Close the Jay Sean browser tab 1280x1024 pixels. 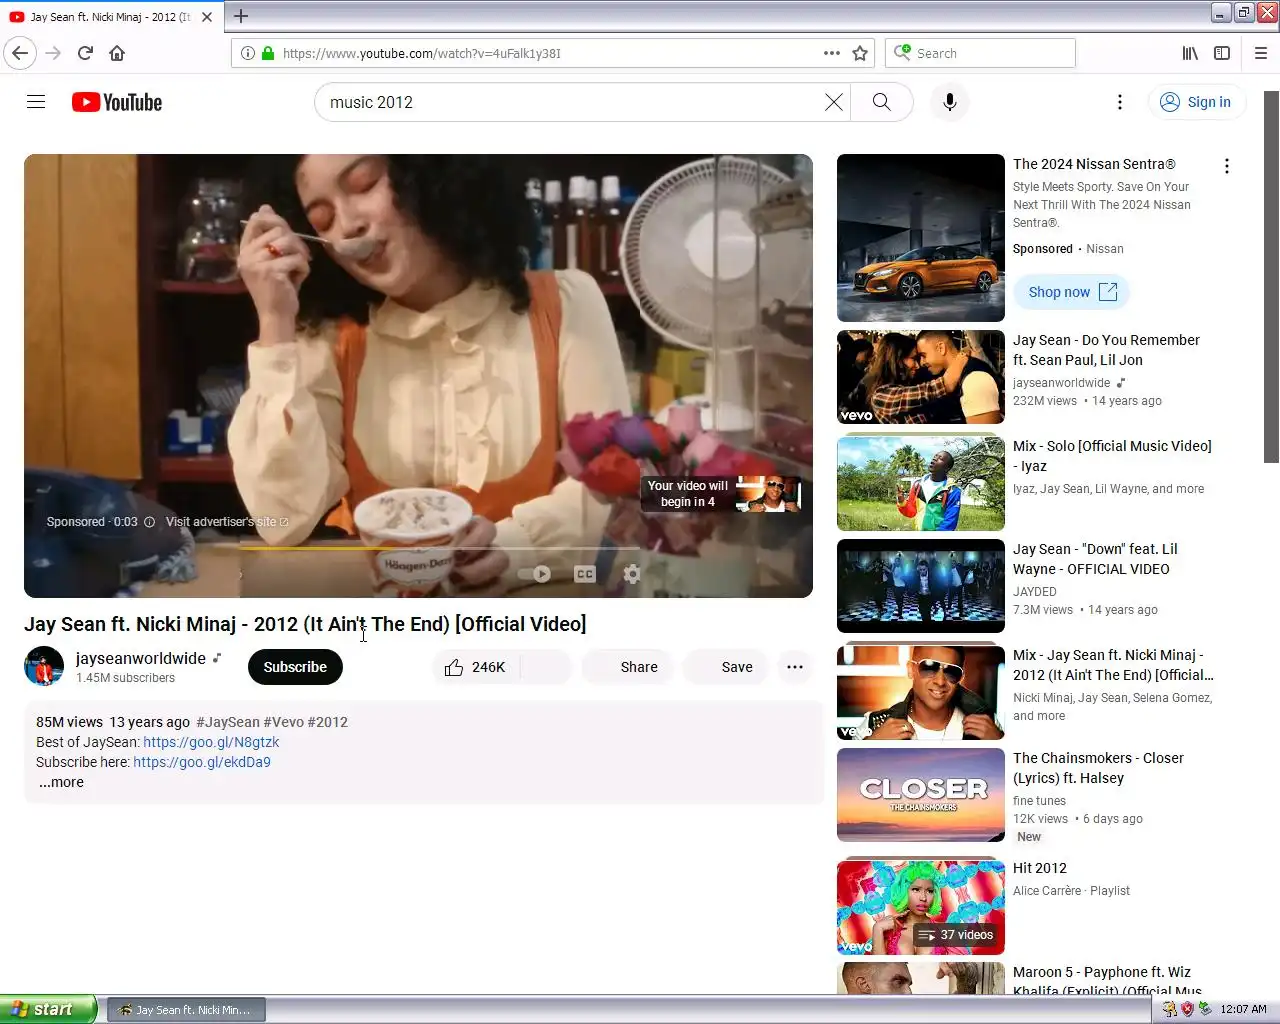(x=207, y=17)
